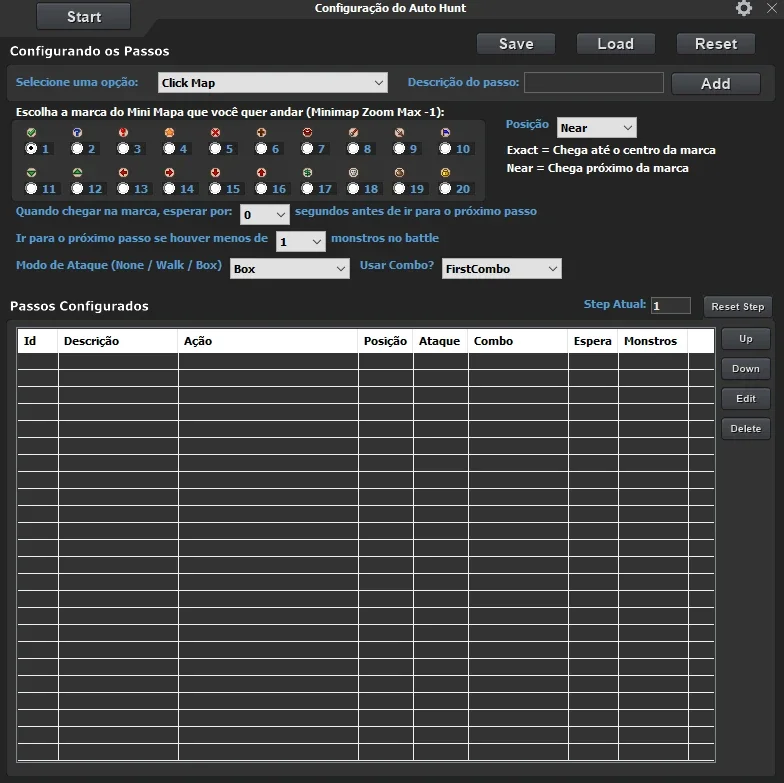This screenshot has height=783, width=784.
Task: Select radio button for mark 12
Action: [x=77, y=188]
